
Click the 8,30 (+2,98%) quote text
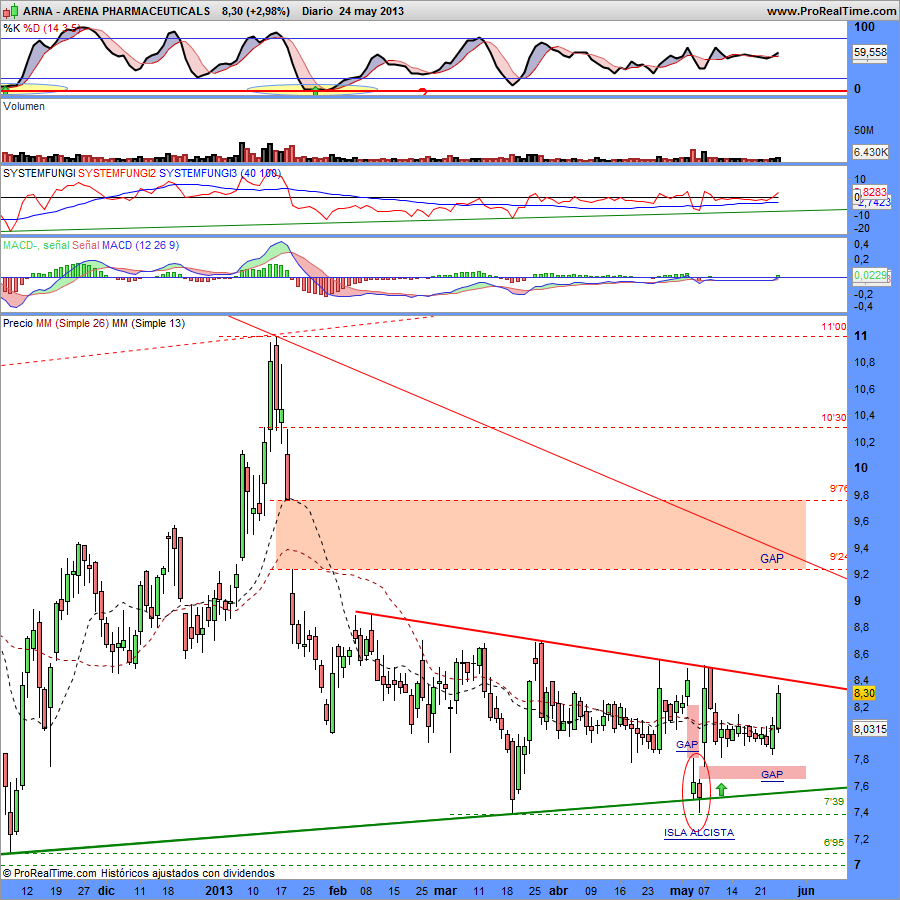[255, 11]
